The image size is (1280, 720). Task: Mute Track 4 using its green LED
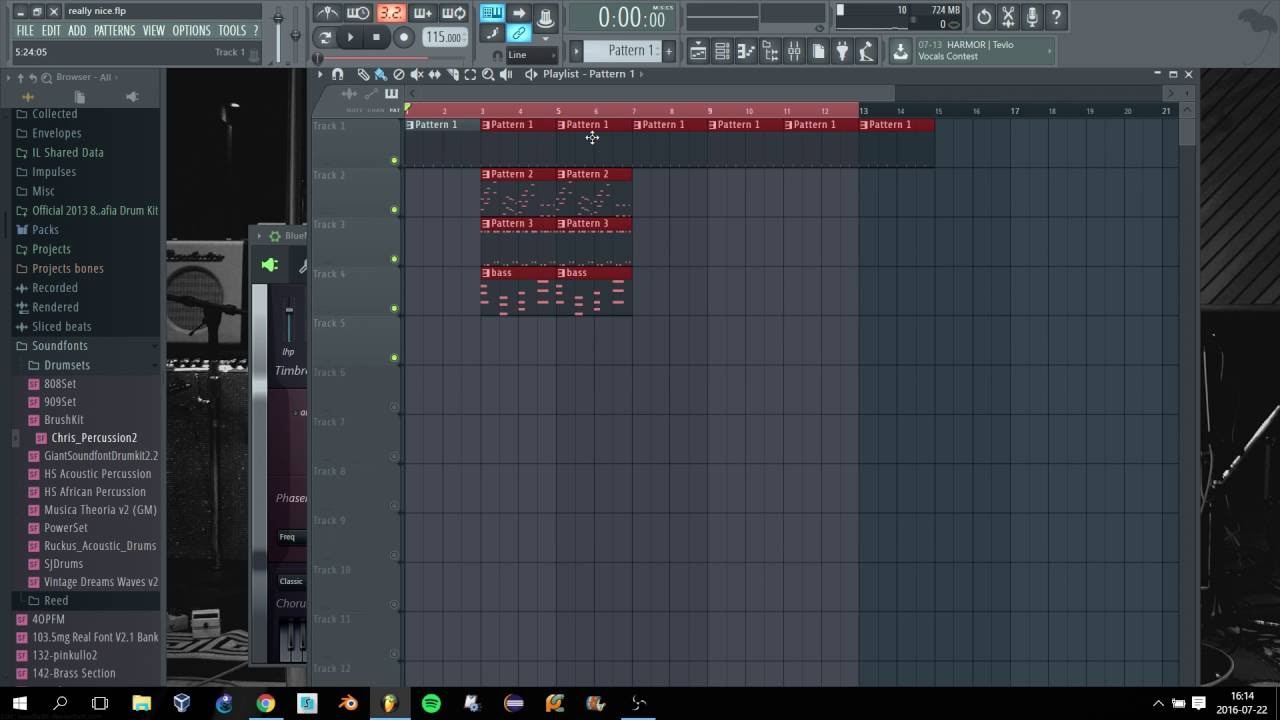394,308
